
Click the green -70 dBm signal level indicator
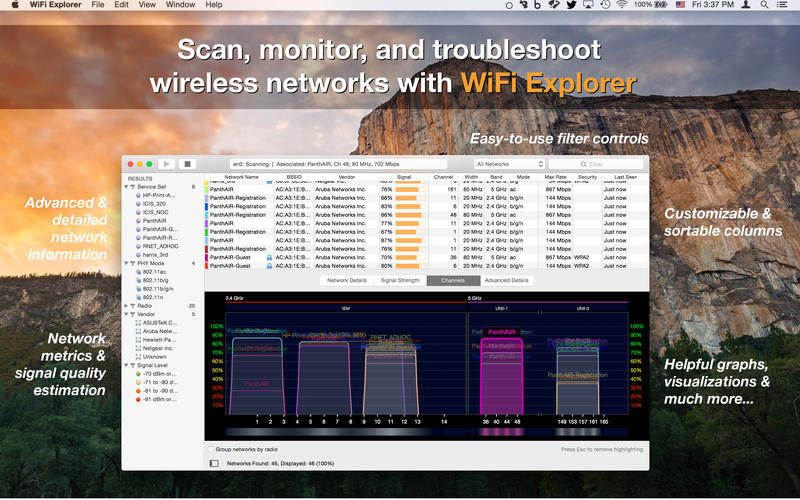(x=138, y=374)
